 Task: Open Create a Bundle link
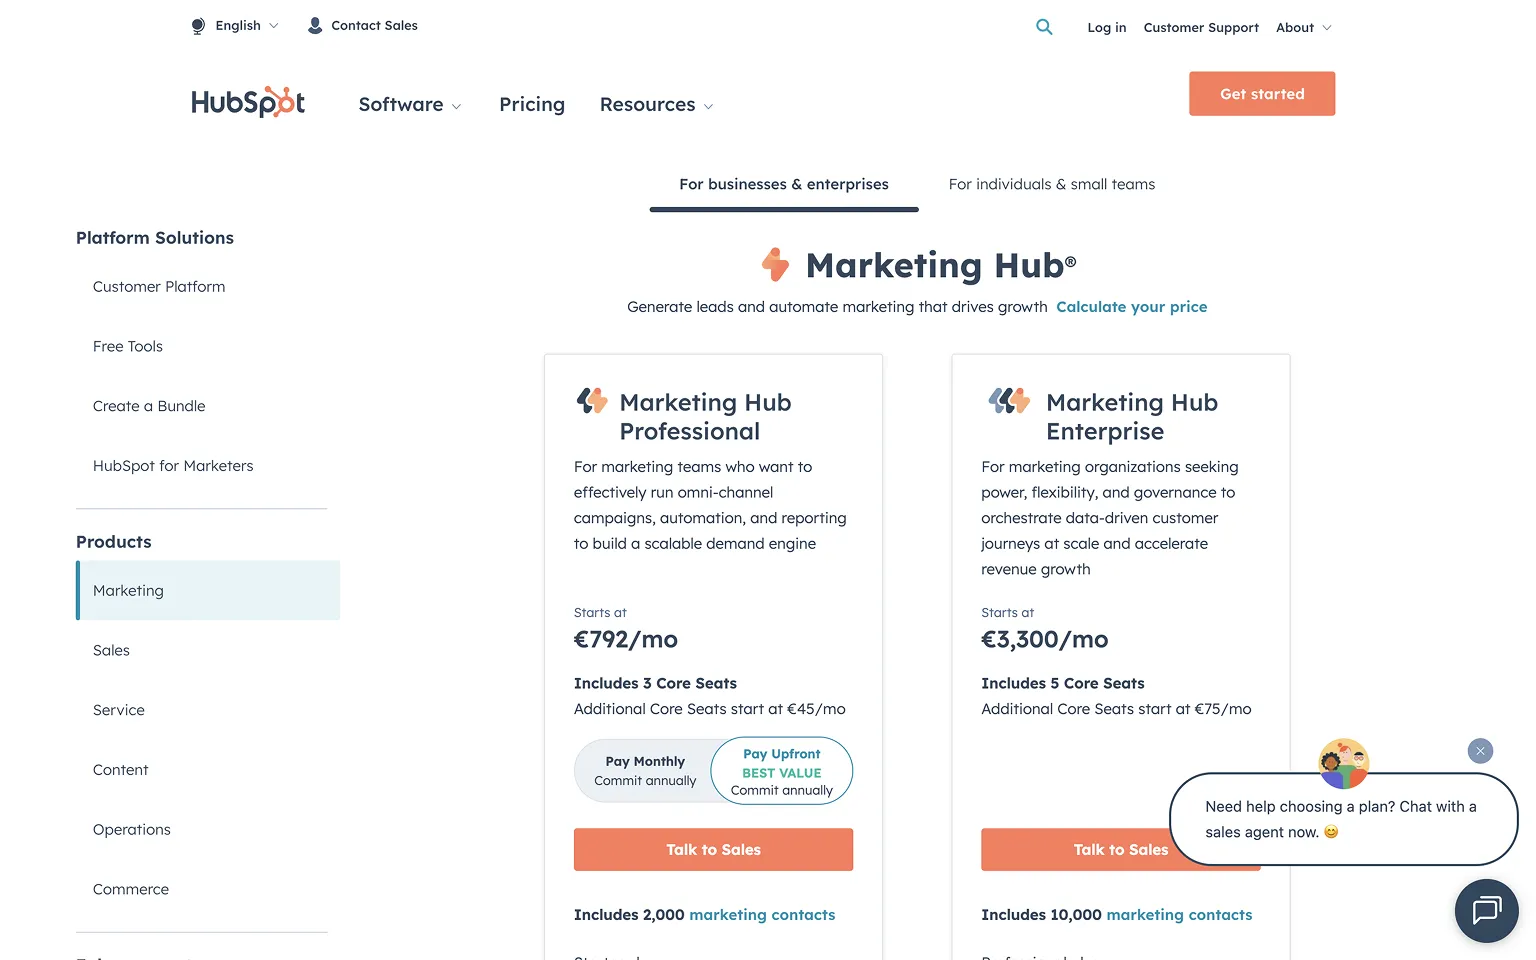pos(149,407)
